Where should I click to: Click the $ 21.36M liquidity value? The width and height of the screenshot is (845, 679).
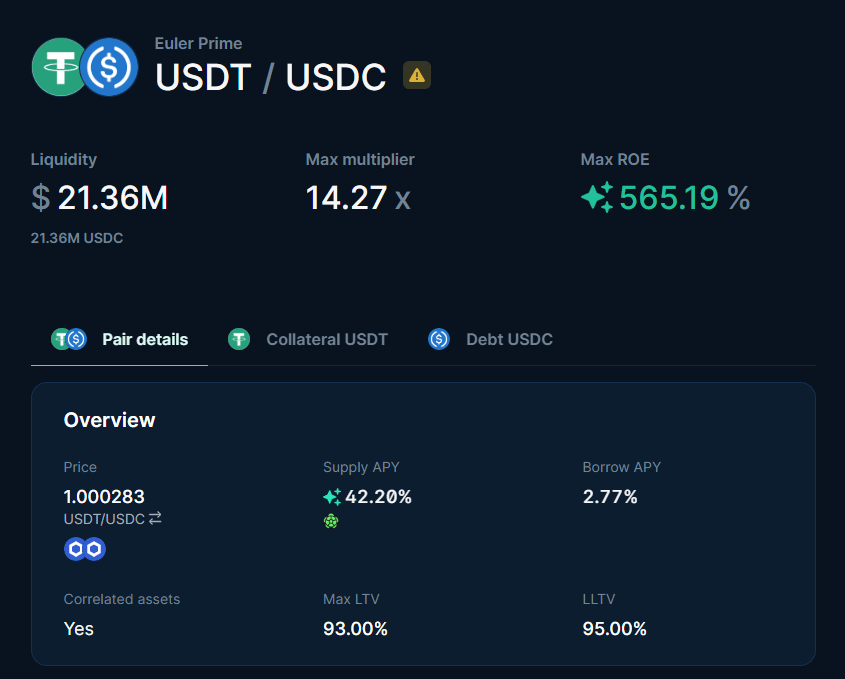99,197
